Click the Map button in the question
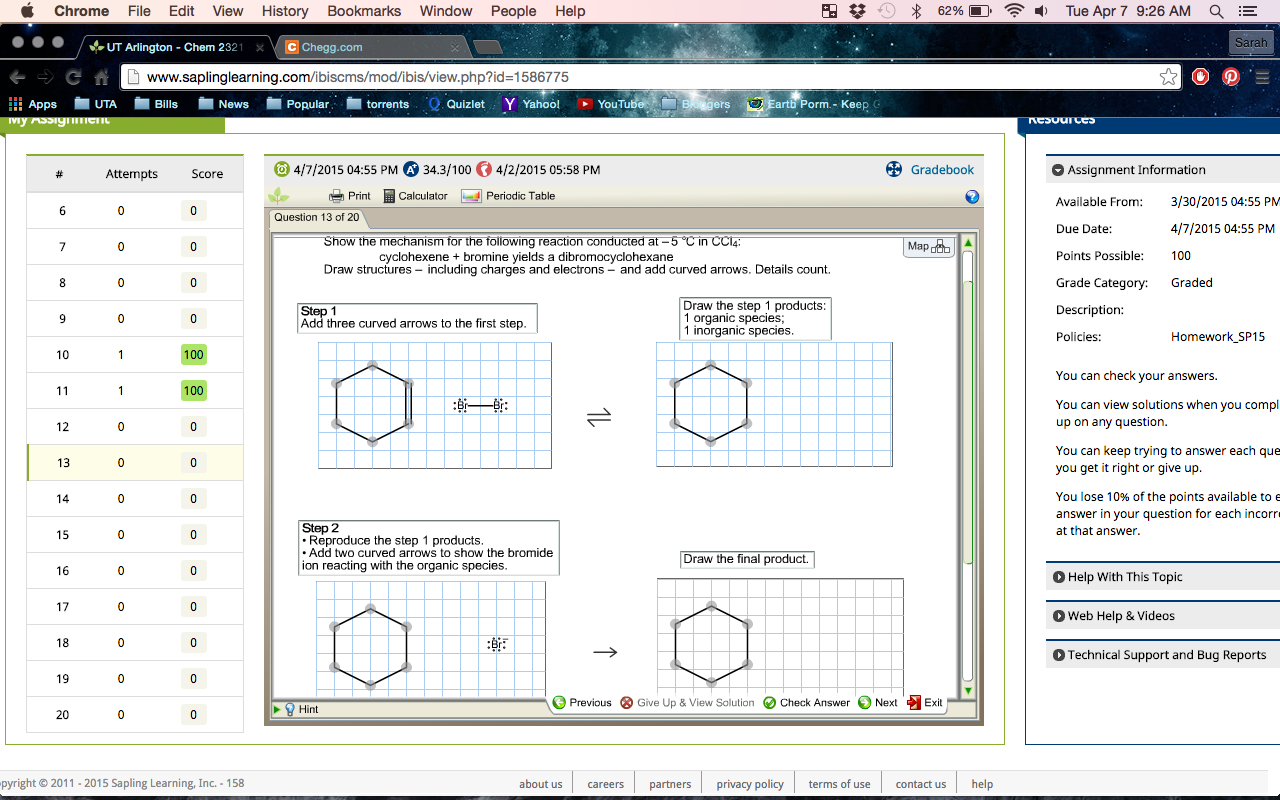Screen dimensions: 1280x800 tap(929, 246)
